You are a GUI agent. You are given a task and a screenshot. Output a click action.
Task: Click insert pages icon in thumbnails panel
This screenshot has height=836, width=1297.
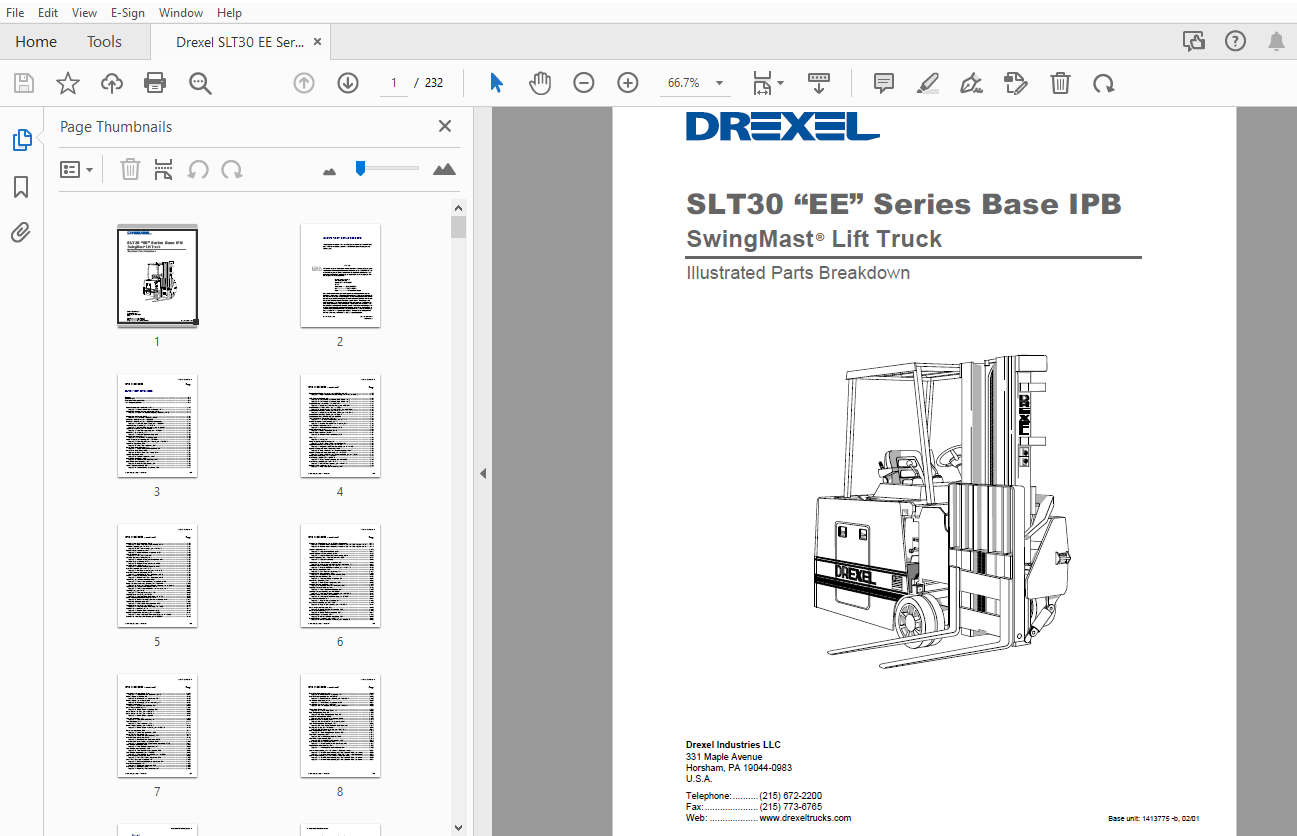pyautogui.click(x=163, y=169)
